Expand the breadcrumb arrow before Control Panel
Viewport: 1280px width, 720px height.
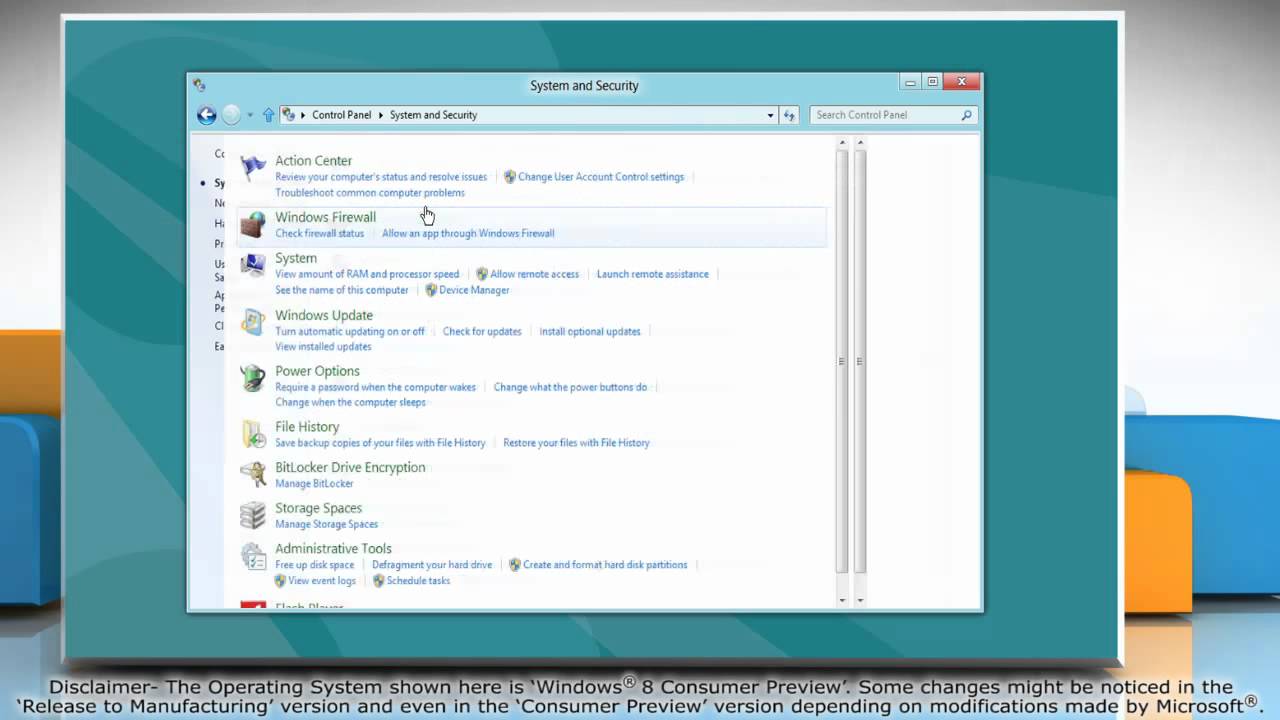point(303,115)
